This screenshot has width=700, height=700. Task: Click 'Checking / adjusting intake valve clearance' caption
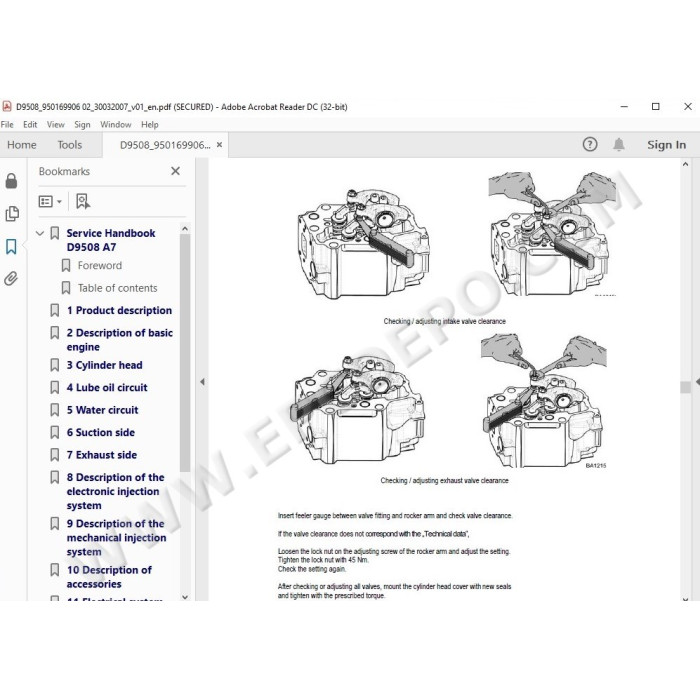[444, 321]
